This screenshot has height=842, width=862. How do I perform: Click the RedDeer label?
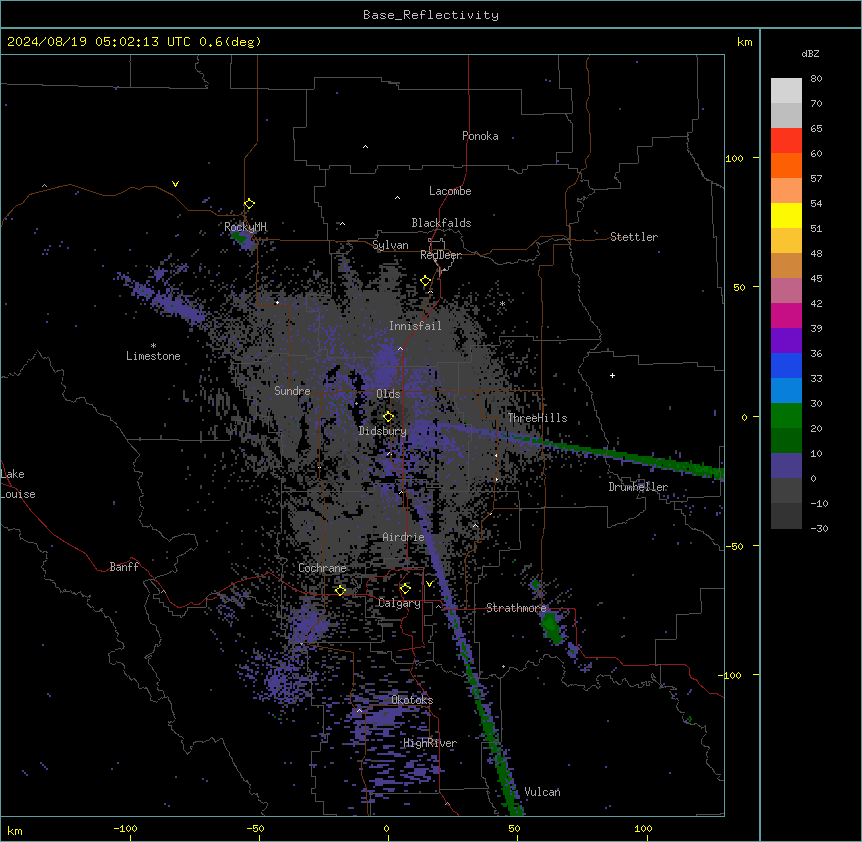point(441,255)
